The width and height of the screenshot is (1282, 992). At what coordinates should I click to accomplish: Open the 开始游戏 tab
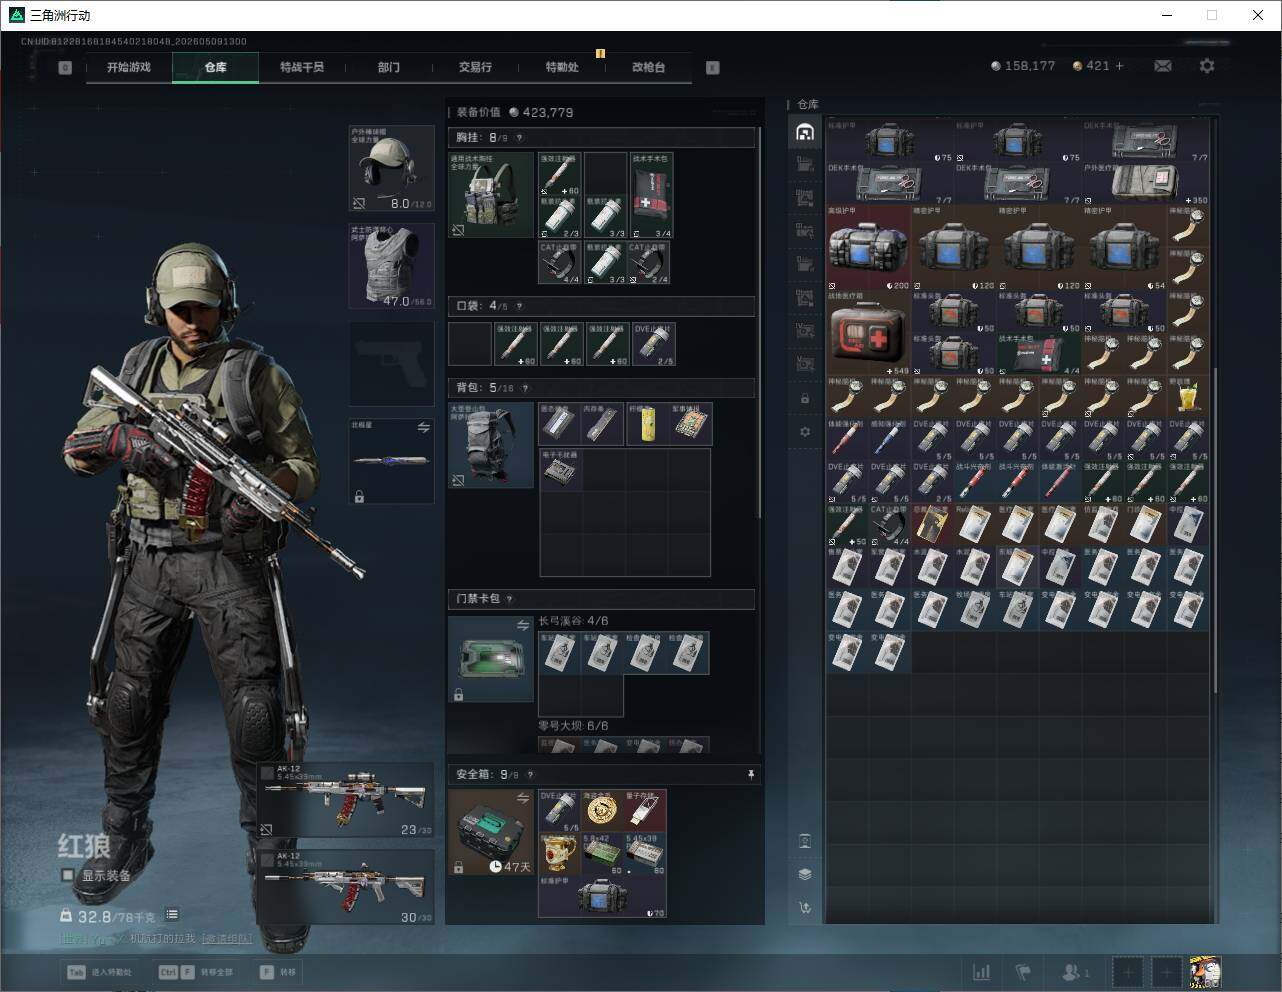(x=128, y=67)
